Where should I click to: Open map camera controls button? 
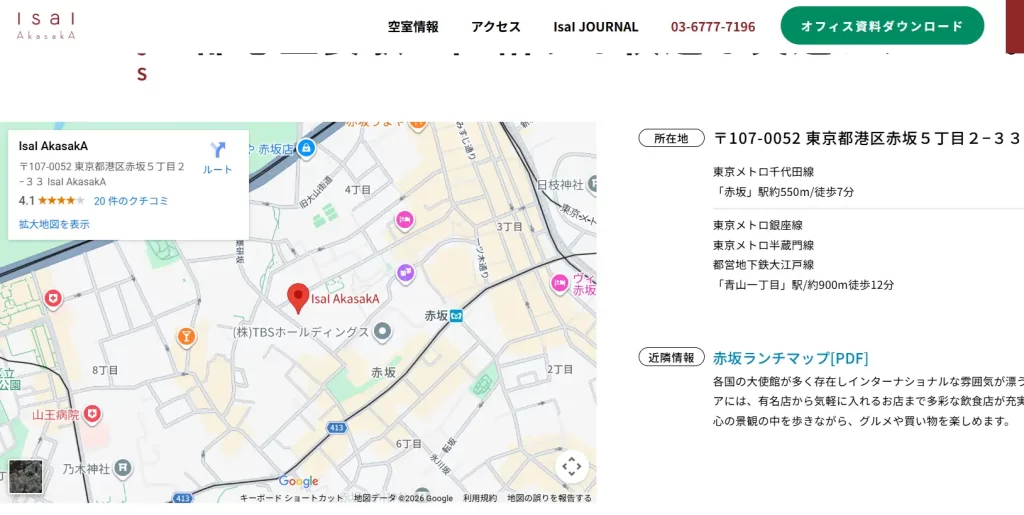tap(571, 467)
